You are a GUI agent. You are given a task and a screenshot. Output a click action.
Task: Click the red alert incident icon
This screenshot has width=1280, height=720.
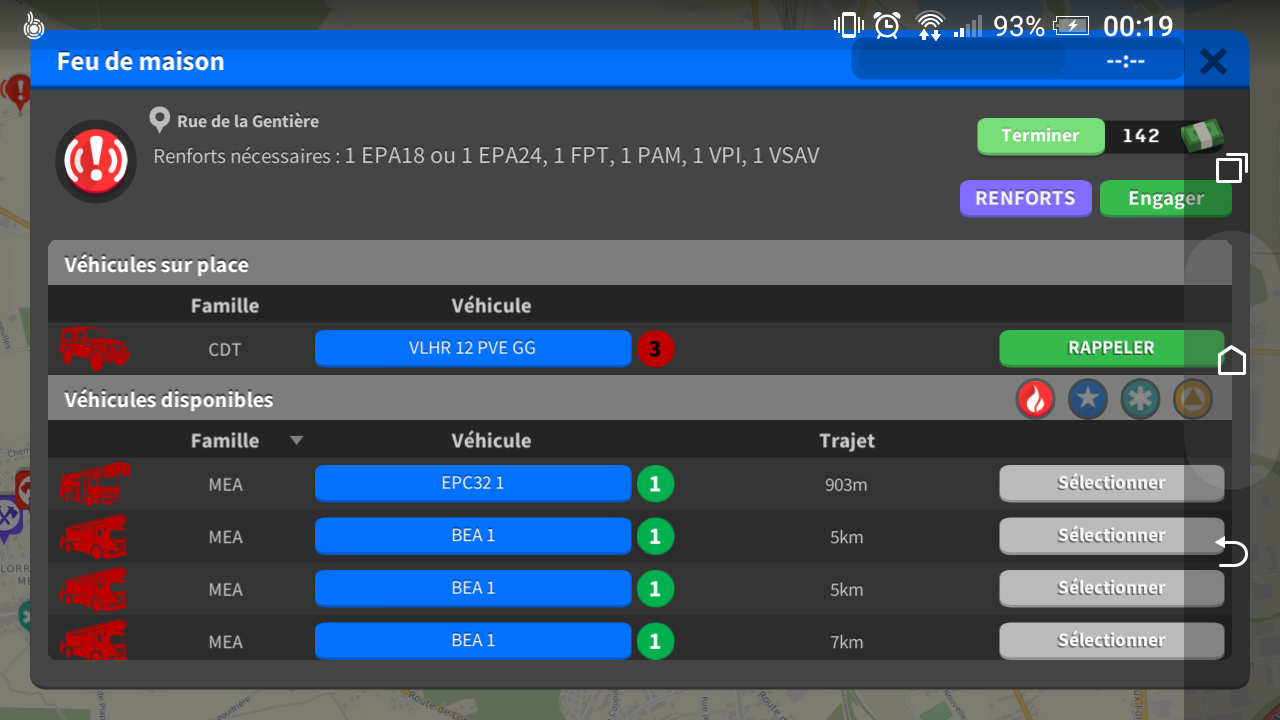tap(95, 161)
